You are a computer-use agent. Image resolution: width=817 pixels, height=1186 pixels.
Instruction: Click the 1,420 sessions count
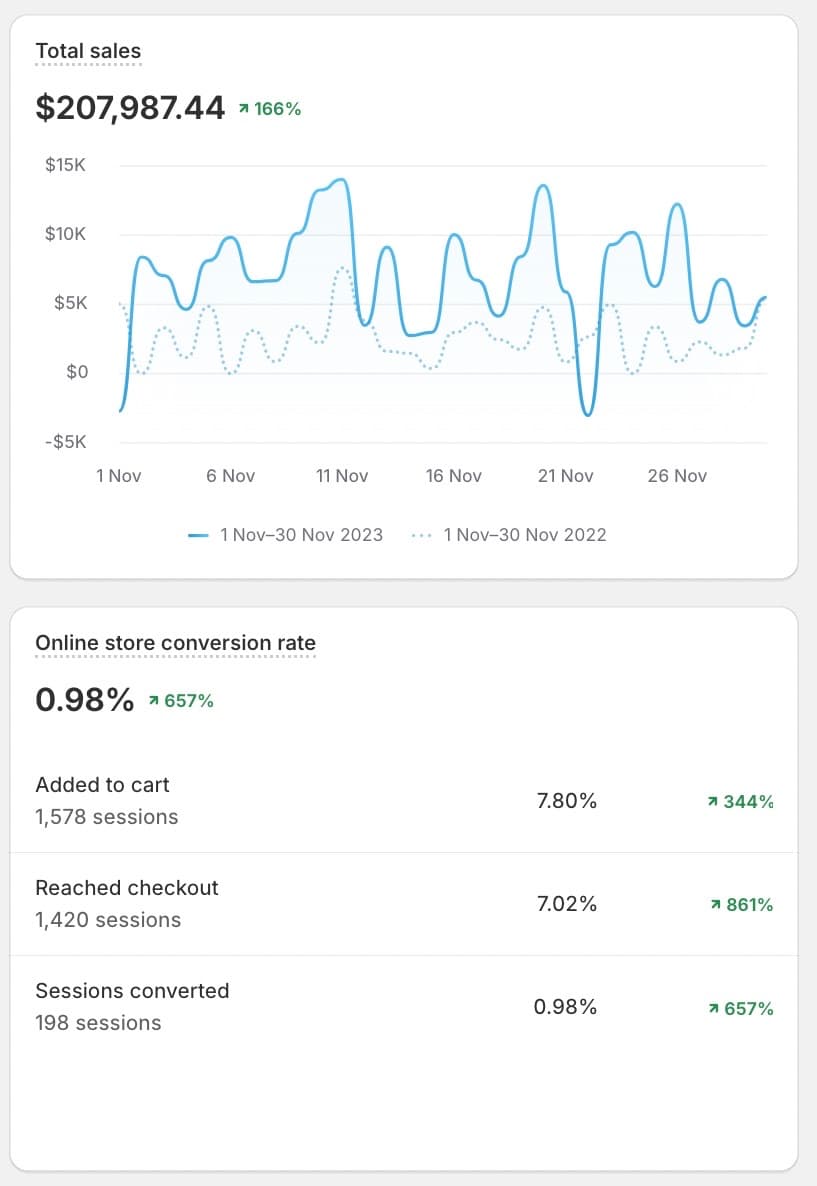click(108, 920)
